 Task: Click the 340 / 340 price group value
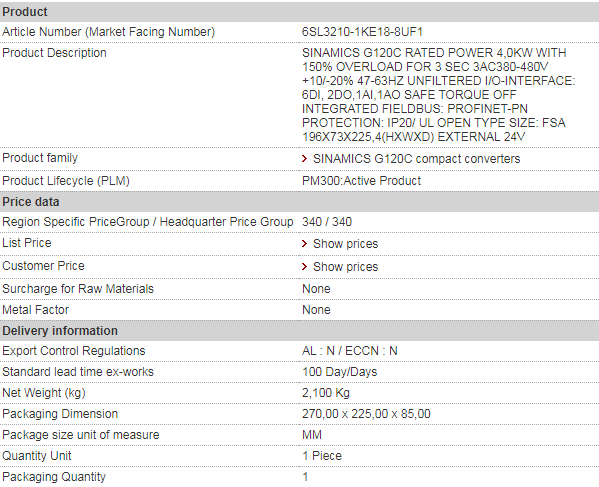click(x=327, y=222)
